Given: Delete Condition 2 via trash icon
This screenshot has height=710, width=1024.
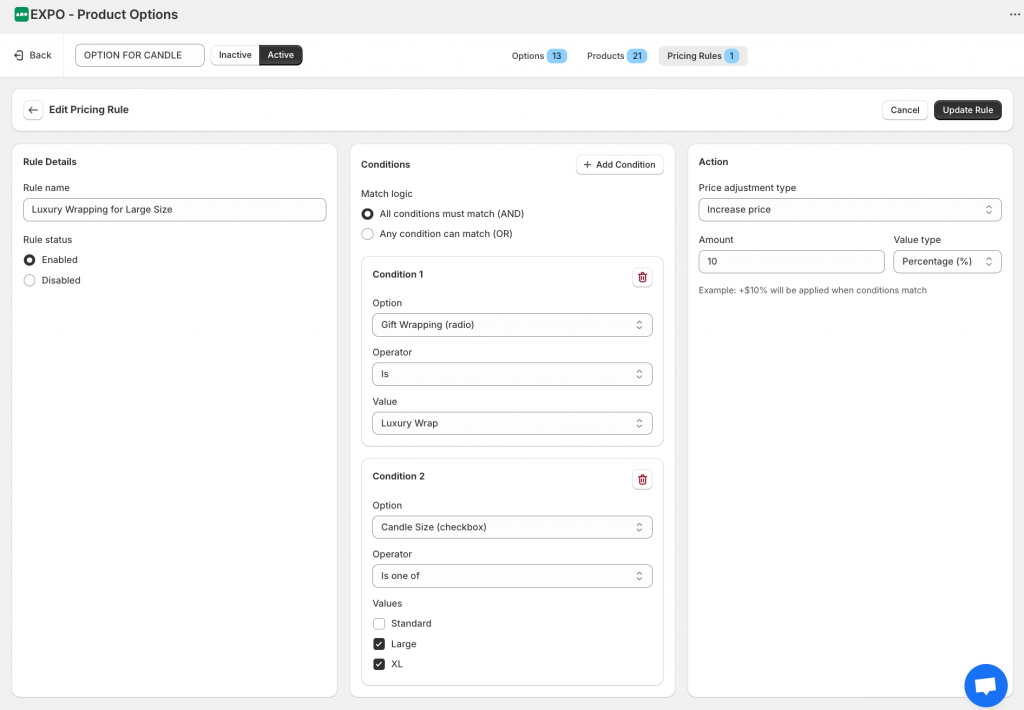Looking at the screenshot, I should (642, 479).
